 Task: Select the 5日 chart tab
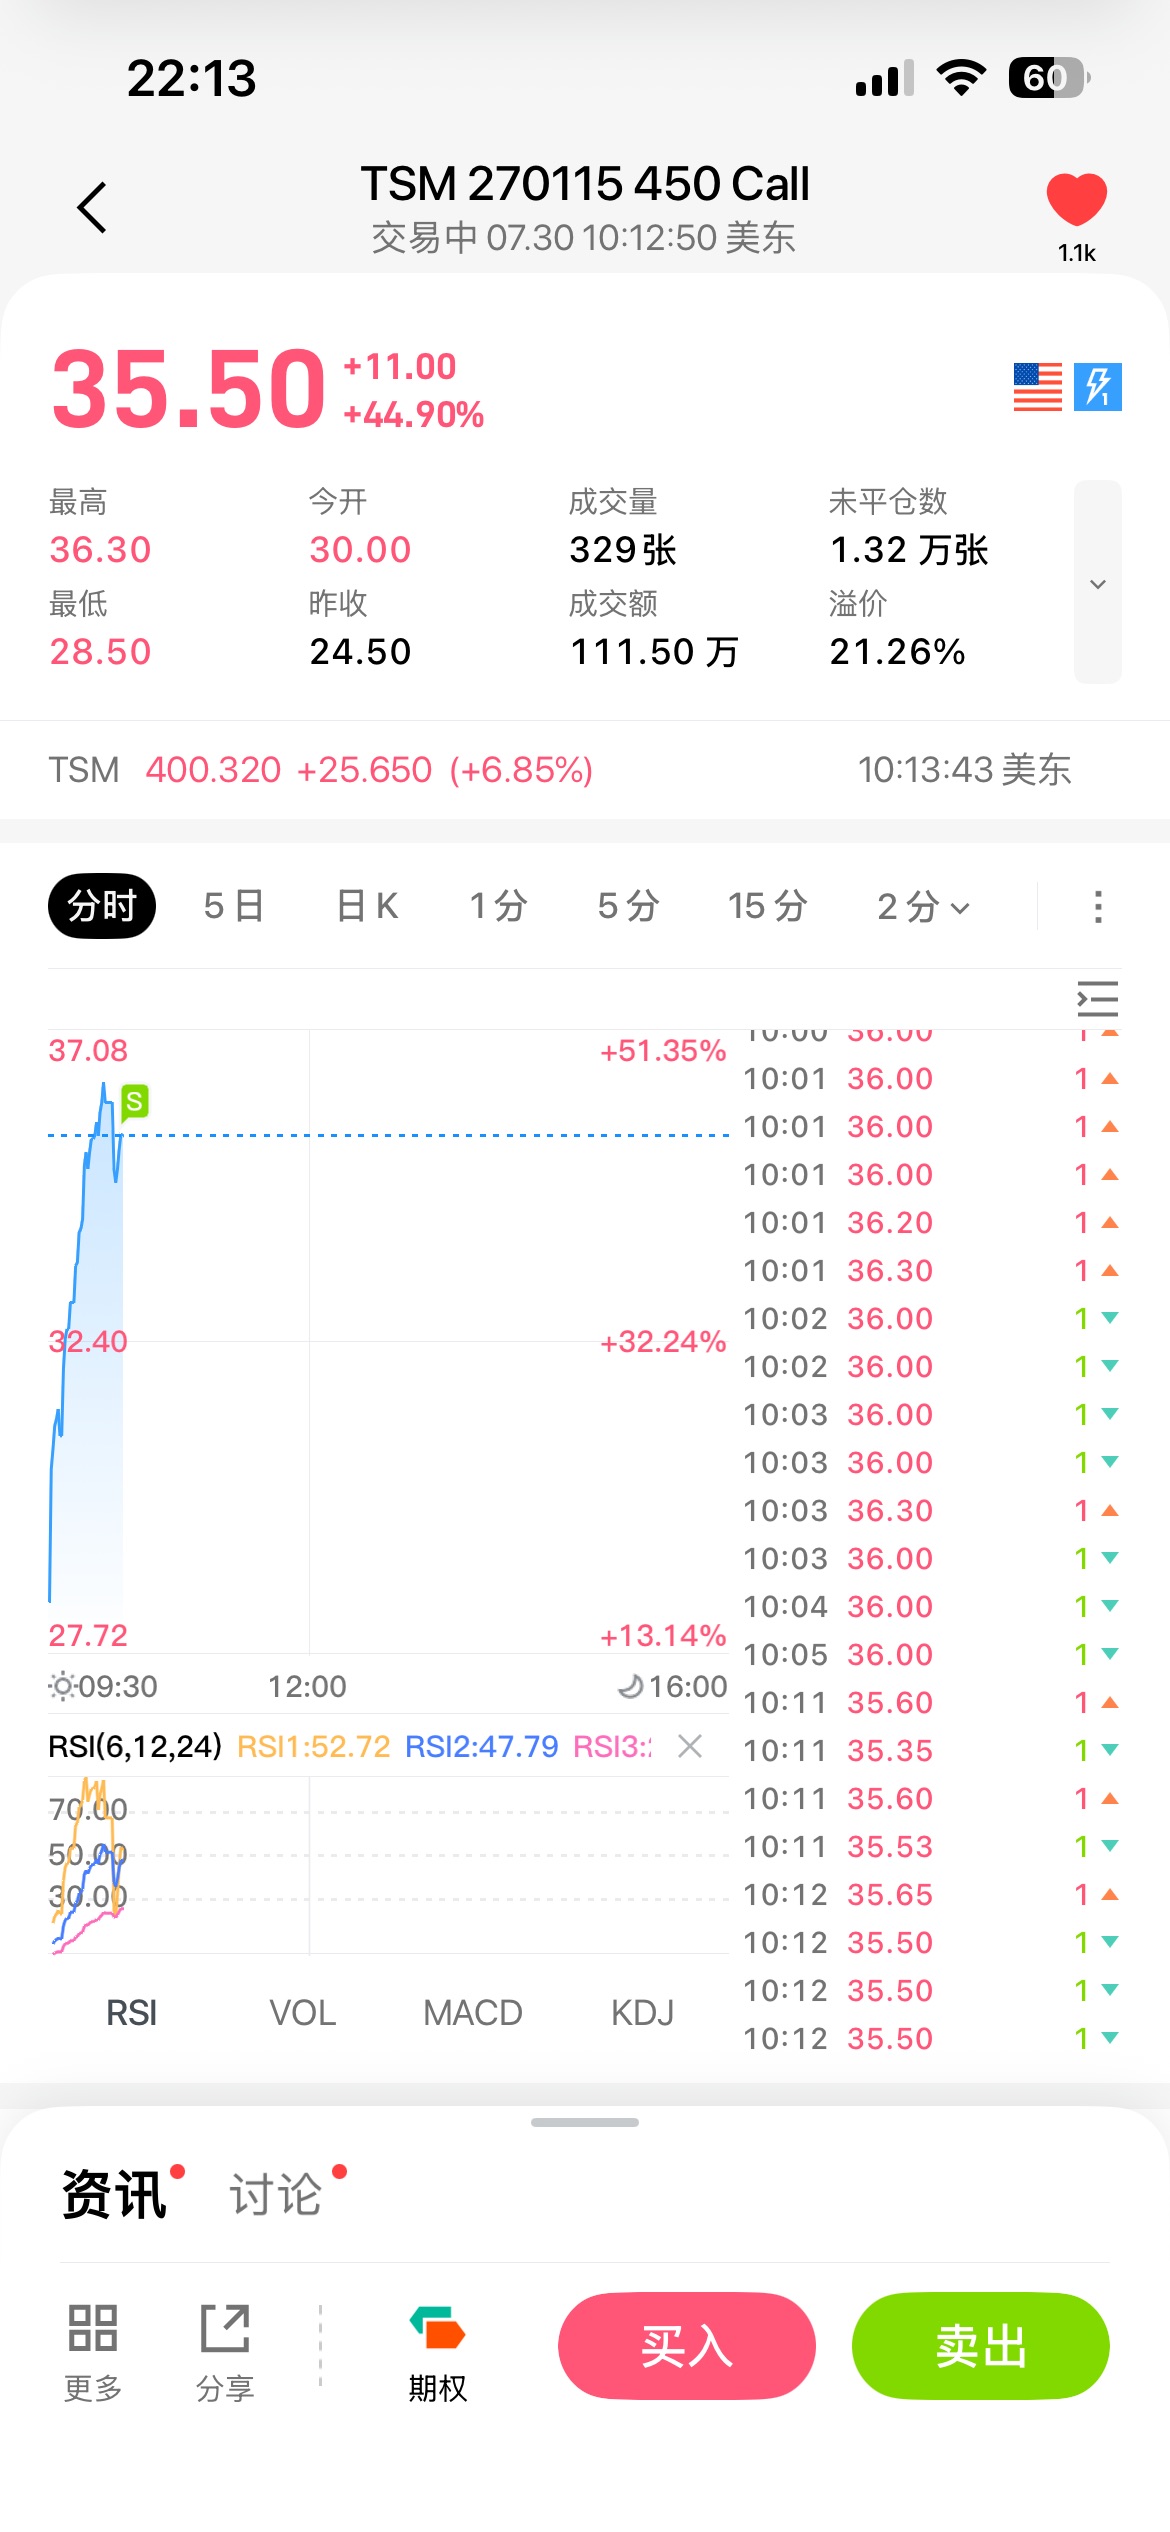click(234, 906)
